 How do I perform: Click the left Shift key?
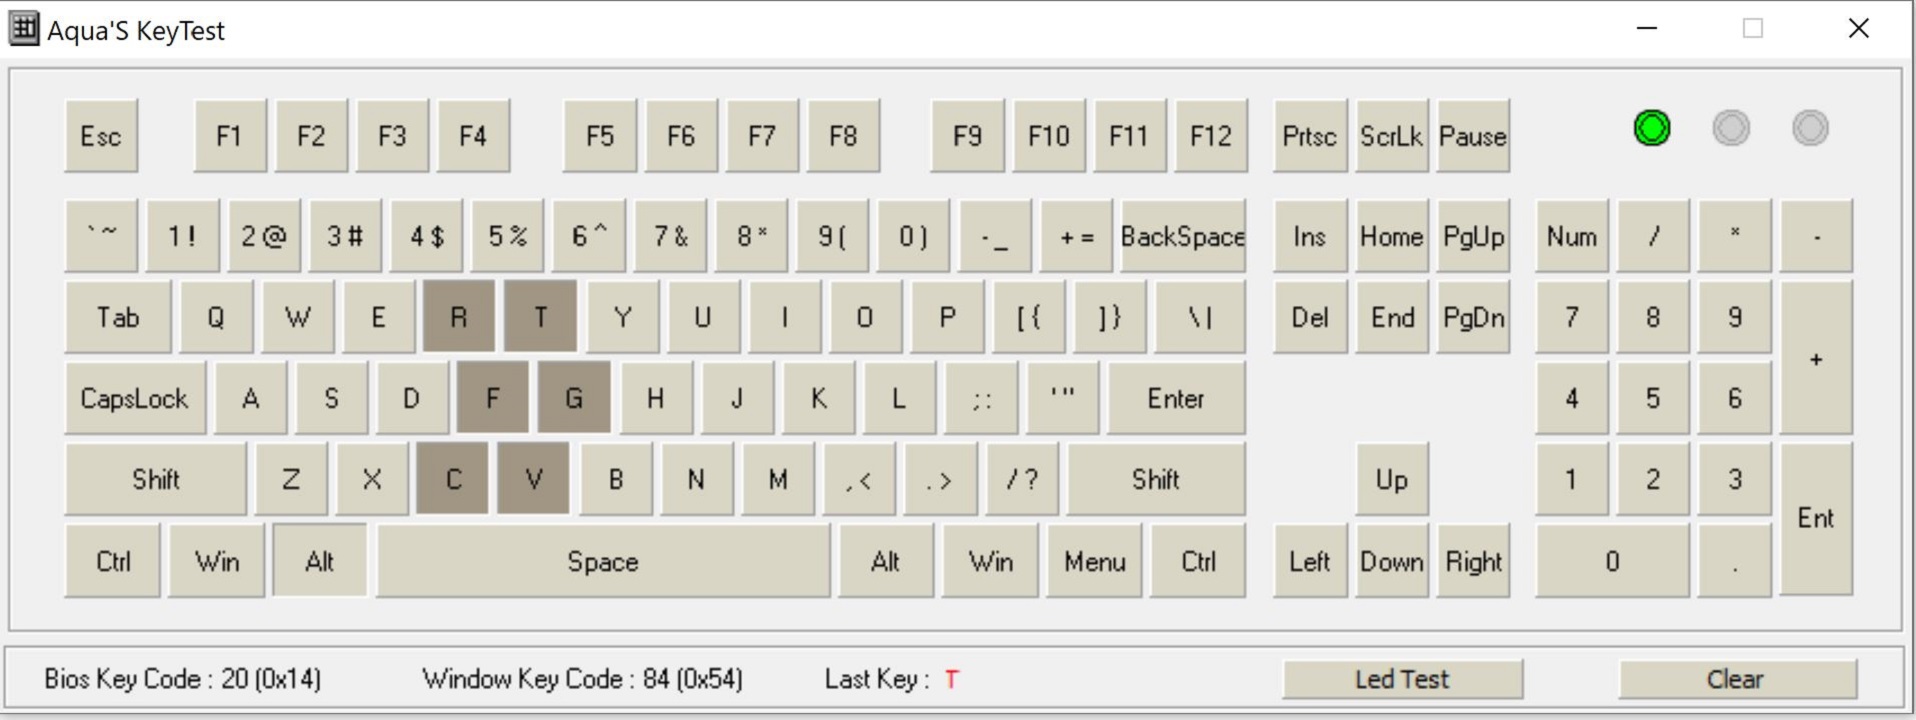[x=156, y=479]
